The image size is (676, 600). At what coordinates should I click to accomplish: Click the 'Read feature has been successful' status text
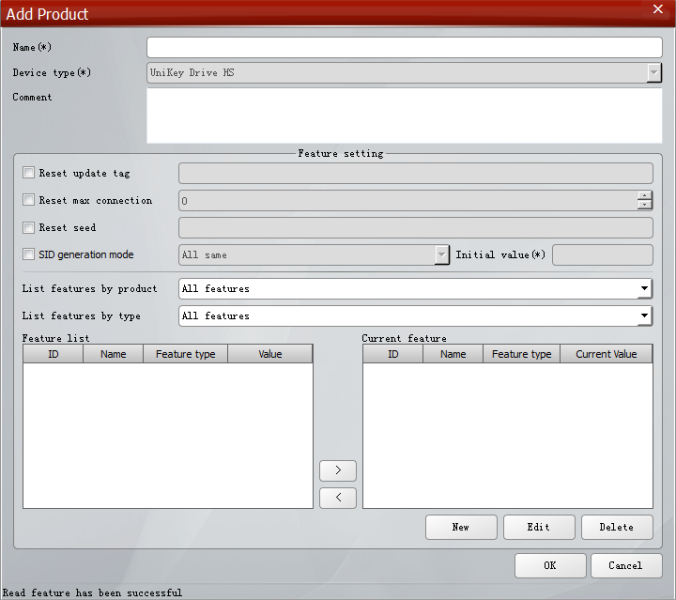click(92, 593)
